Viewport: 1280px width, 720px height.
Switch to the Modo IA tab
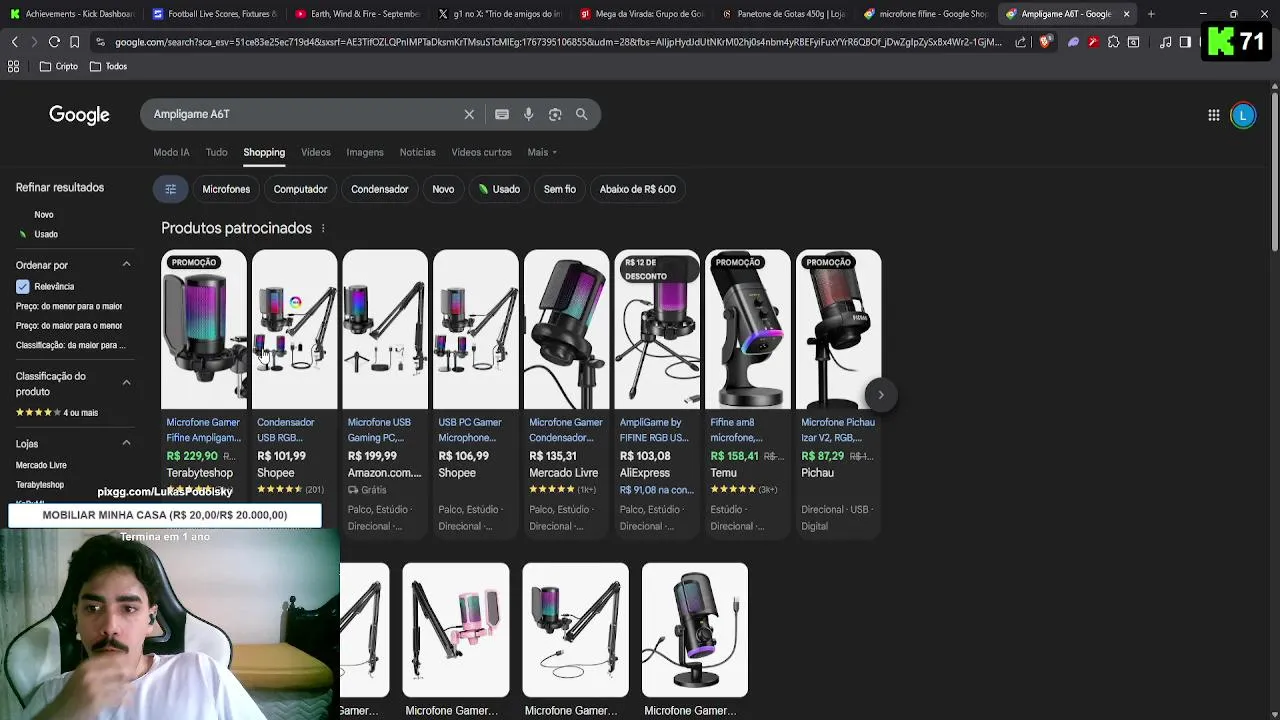pos(171,152)
